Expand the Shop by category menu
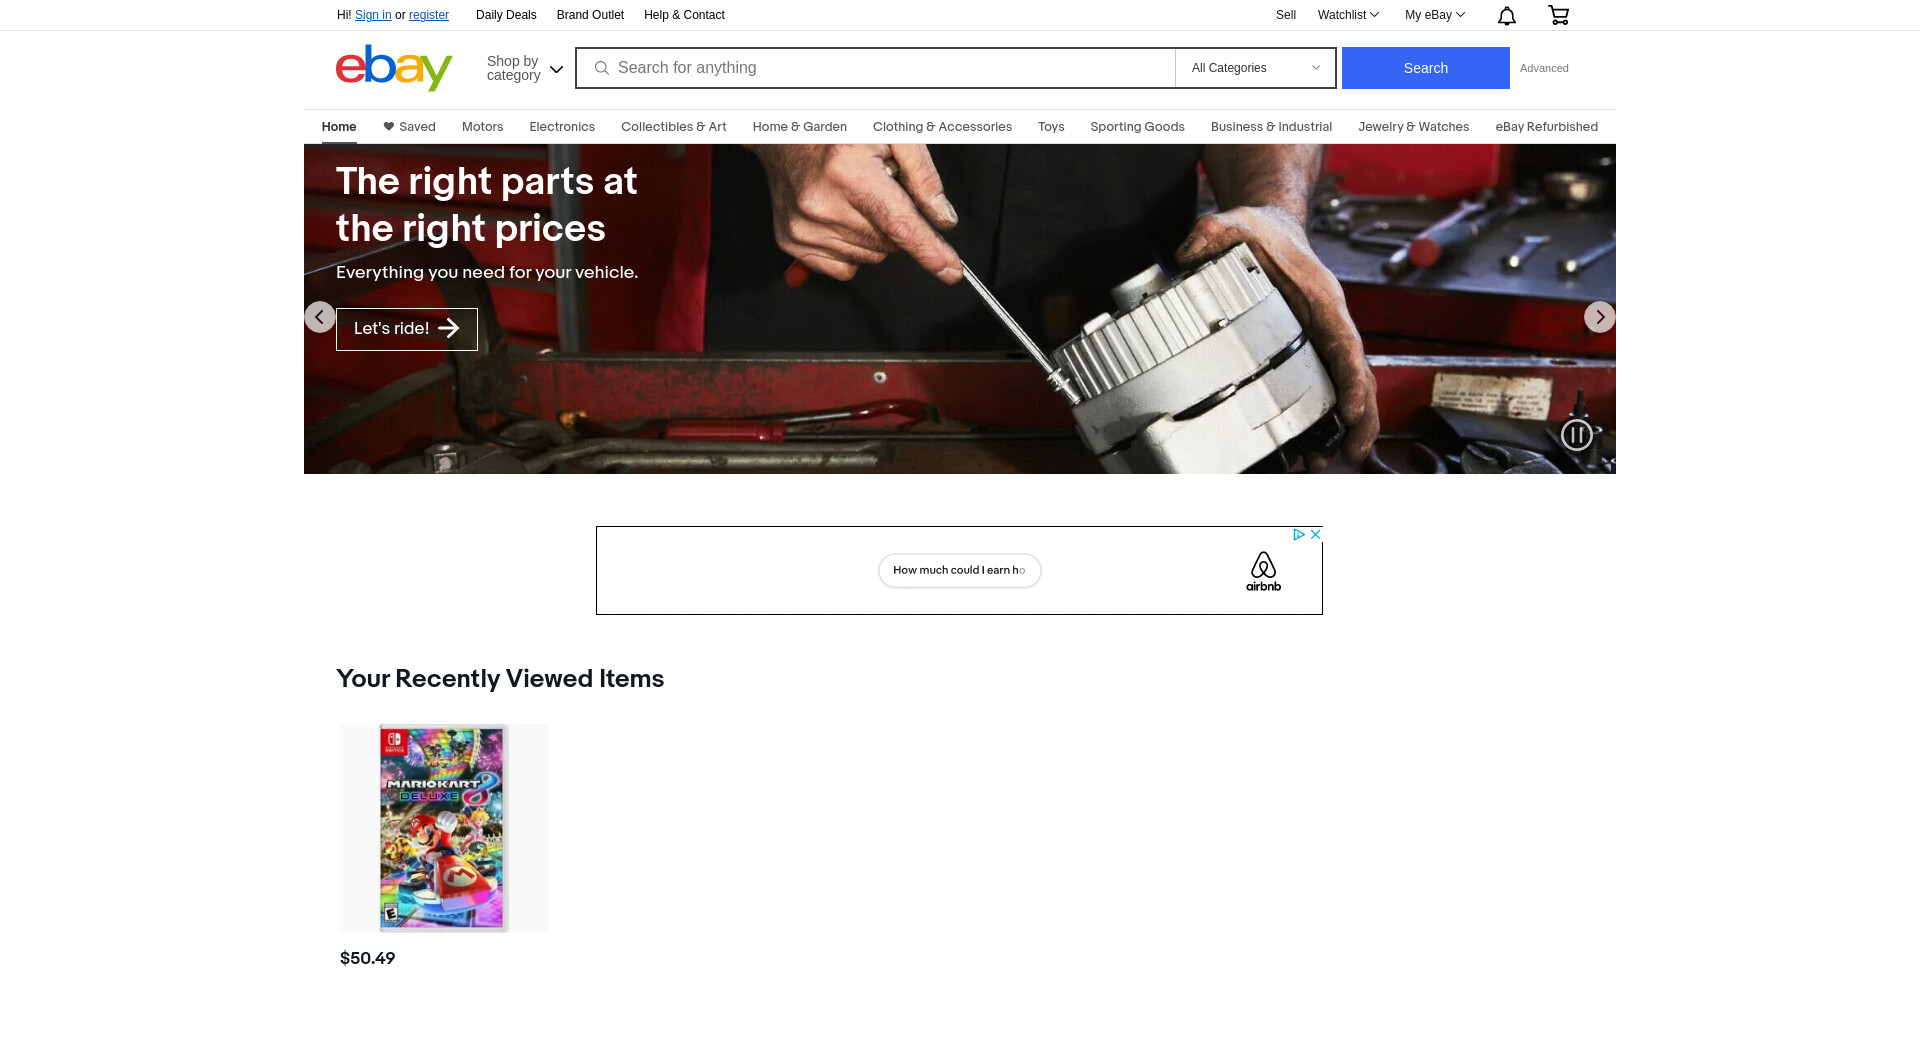The image size is (1920, 1040). coord(524,68)
